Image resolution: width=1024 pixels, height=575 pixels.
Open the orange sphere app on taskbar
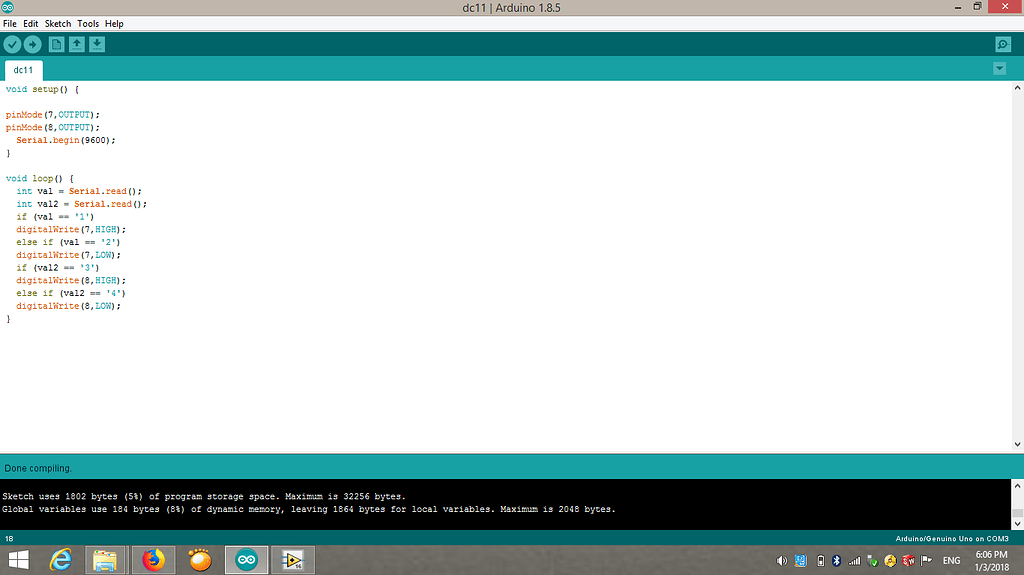pyautogui.click(x=200, y=560)
